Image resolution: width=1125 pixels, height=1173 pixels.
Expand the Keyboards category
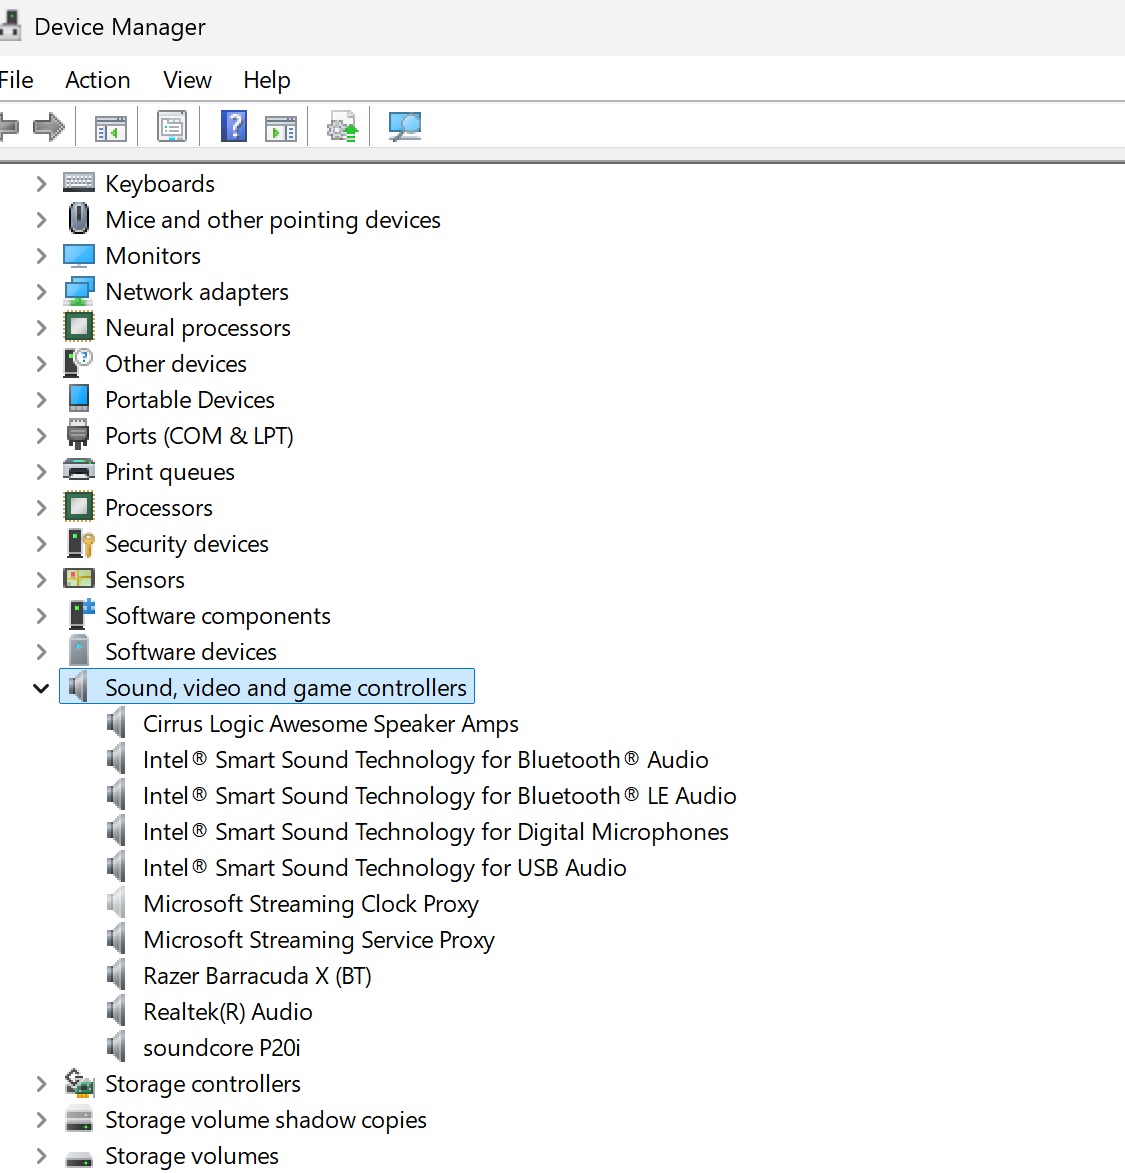(x=41, y=183)
